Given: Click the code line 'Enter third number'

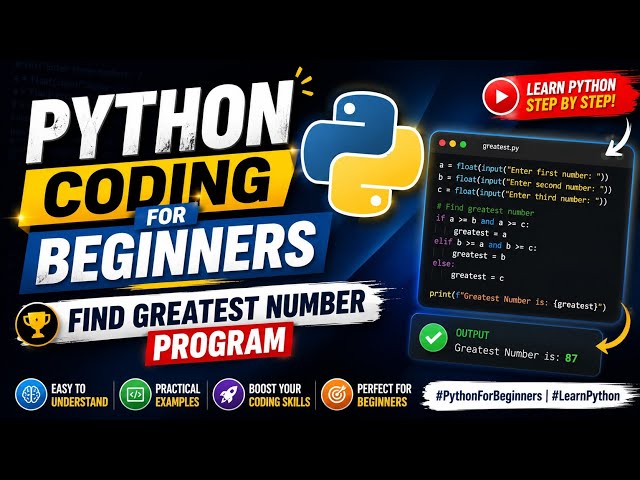Looking at the screenshot, I should click(521, 195).
